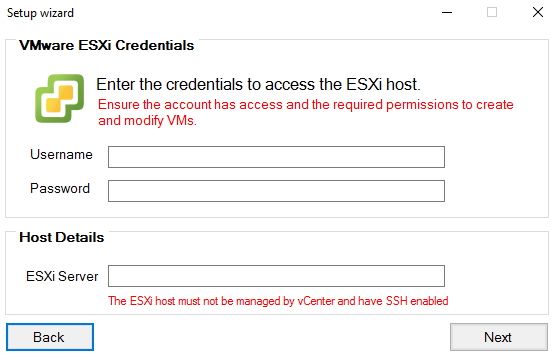Click the Host Details group heading
The width and height of the screenshot is (554, 363).
(61, 237)
